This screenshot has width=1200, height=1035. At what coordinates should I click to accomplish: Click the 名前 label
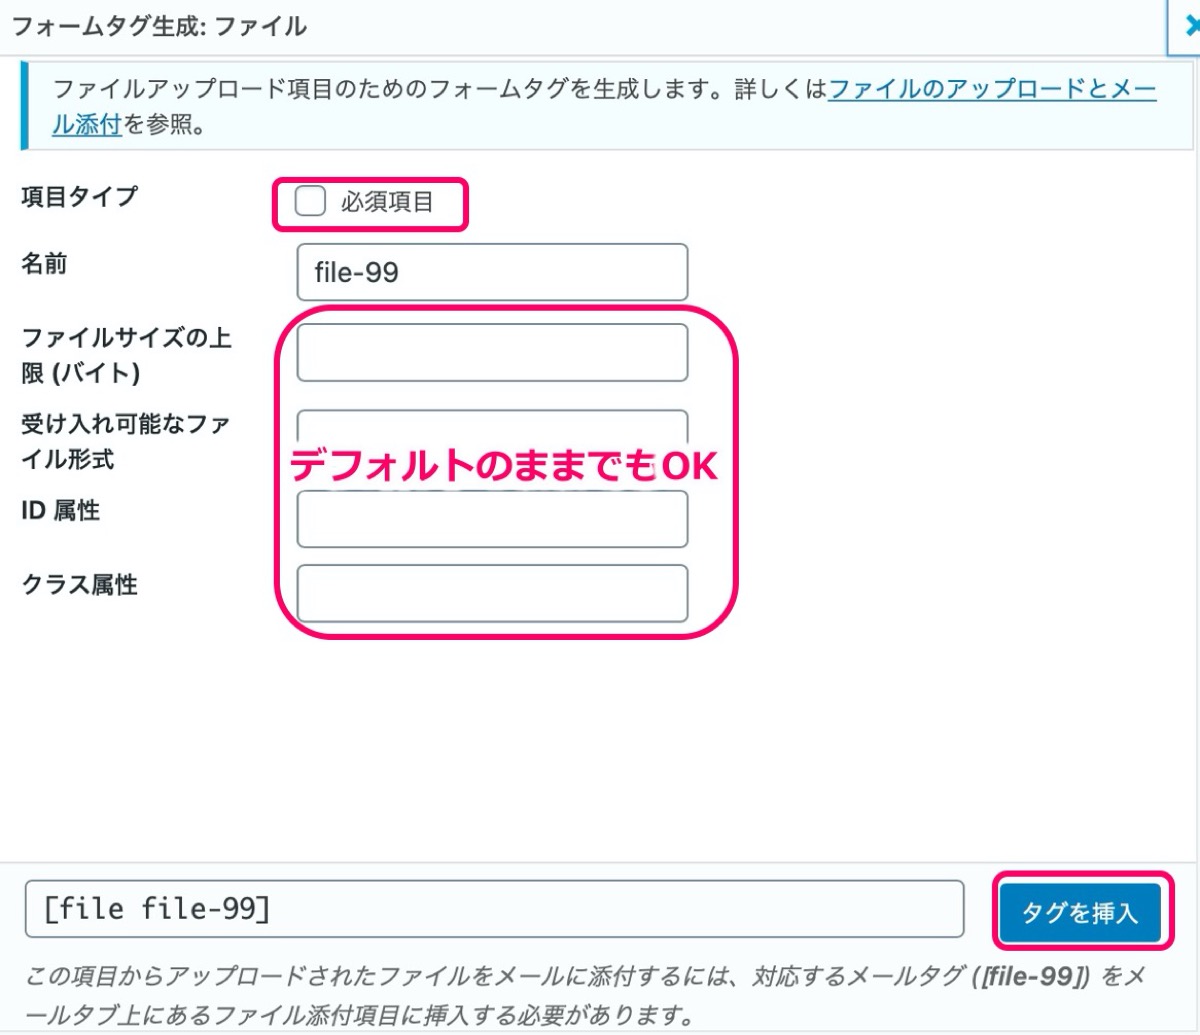tap(44, 264)
